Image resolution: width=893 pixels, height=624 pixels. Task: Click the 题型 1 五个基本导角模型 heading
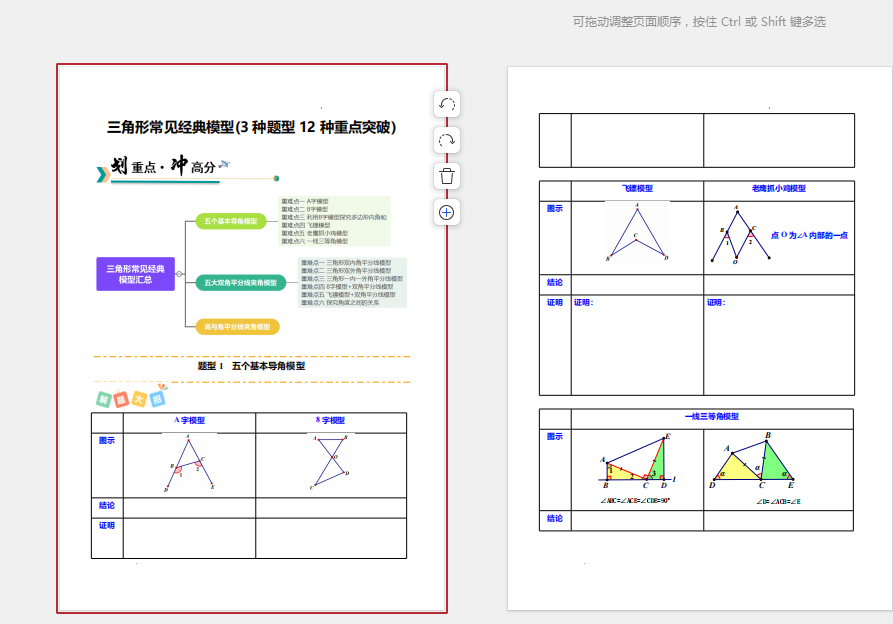(x=251, y=366)
